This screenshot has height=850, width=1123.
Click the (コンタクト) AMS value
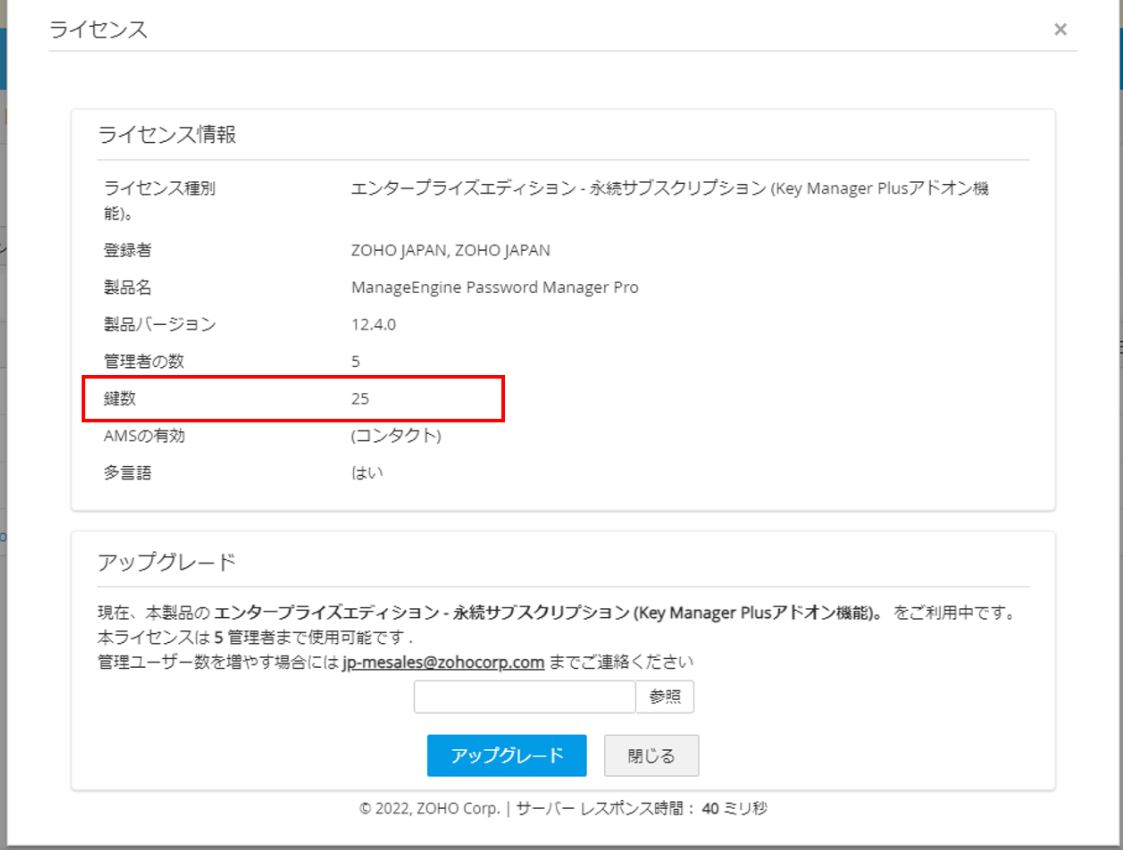pos(396,435)
